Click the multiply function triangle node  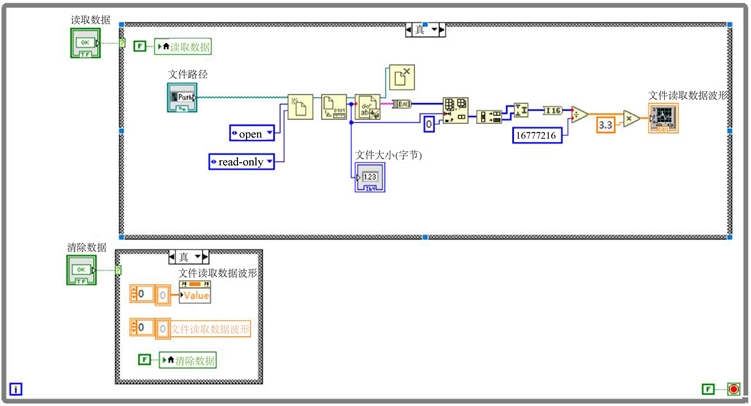coord(631,119)
